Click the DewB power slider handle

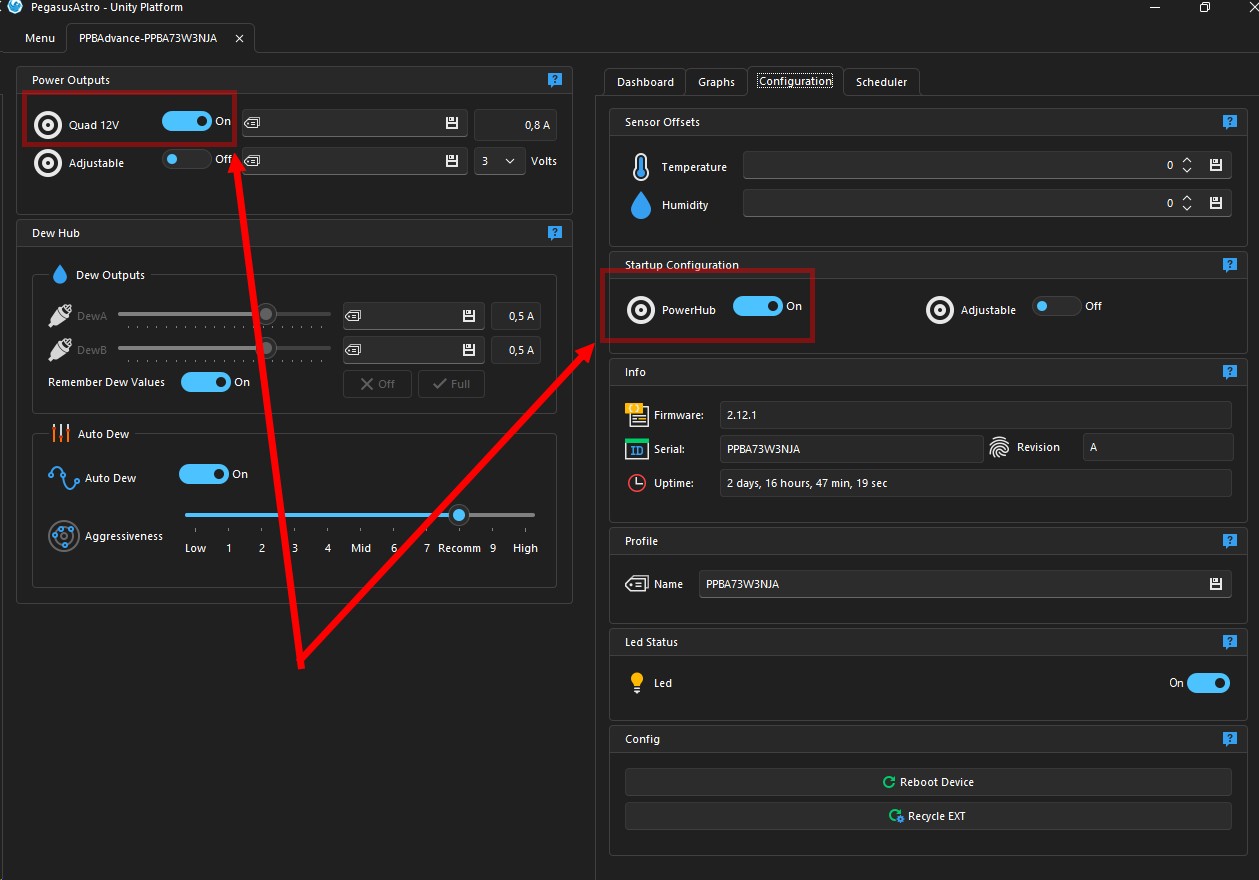point(266,348)
